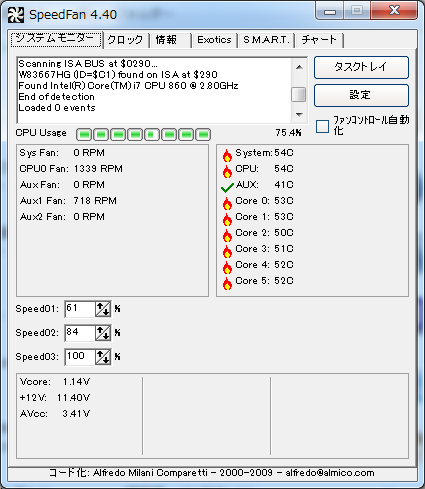Click the 'CPU0 Fan: 1339 RPM' reading
Screen dimensions: 425x489
tap(71, 169)
